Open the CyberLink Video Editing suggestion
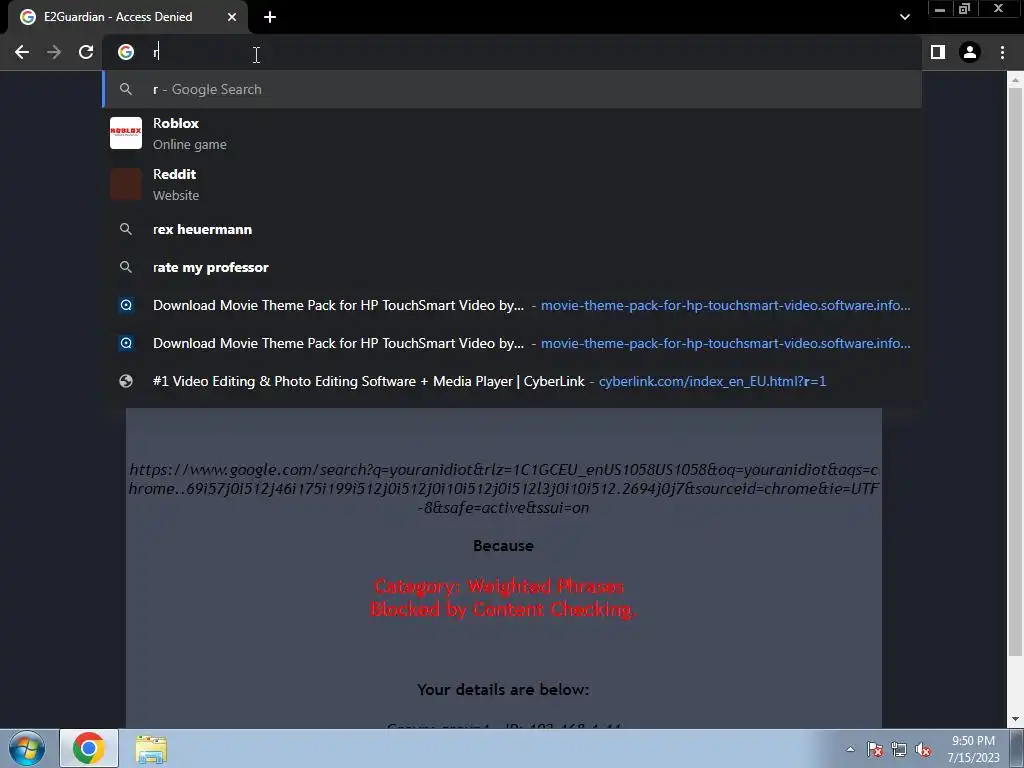 coord(513,381)
